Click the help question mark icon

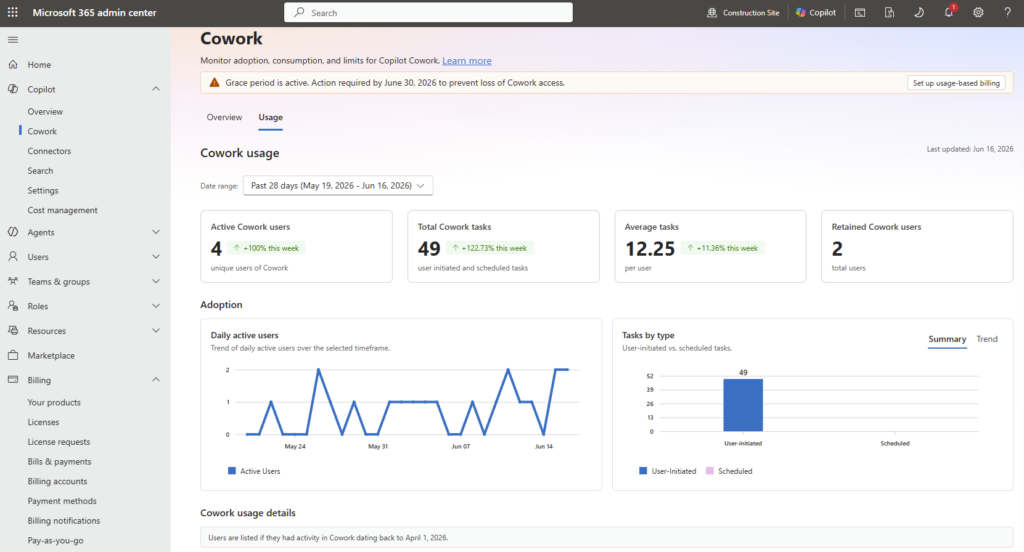1007,12
